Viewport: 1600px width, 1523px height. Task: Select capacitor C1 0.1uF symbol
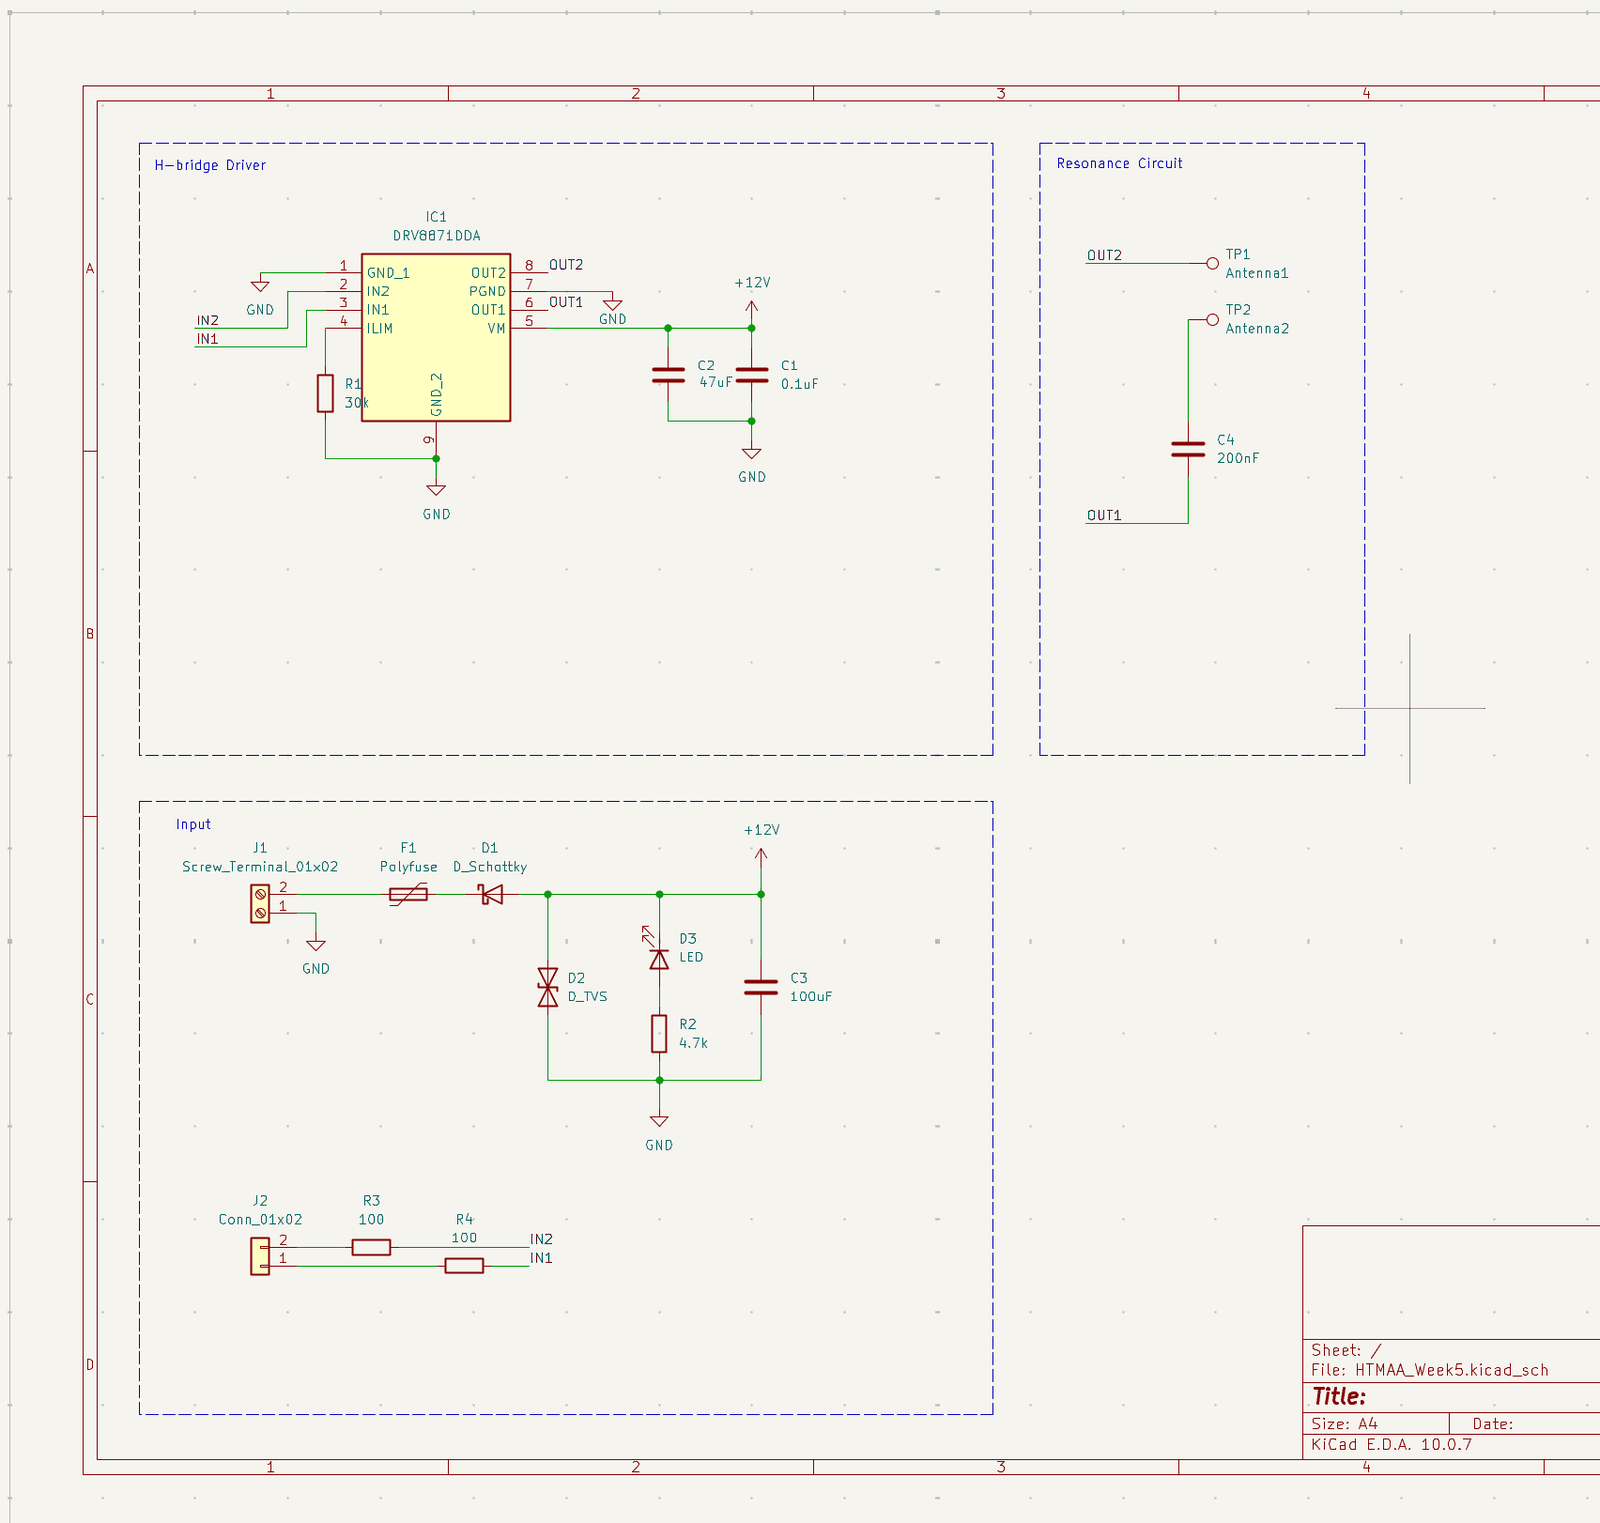click(x=752, y=375)
